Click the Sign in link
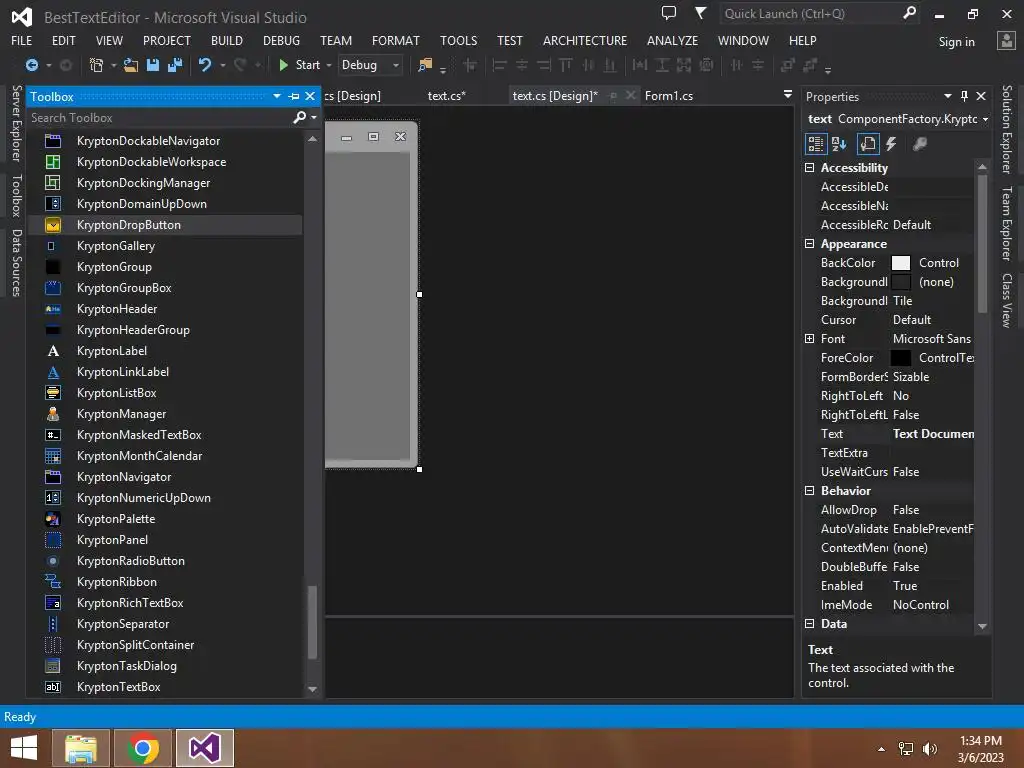Screen dimensions: 1024x768 (x=956, y=42)
